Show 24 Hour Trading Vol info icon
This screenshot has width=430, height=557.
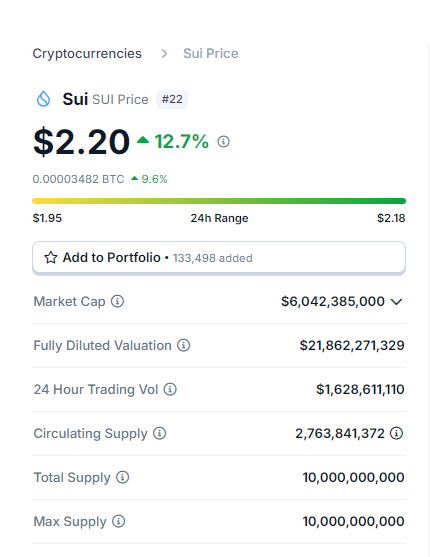pyautogui.click(x=170, y=389)
